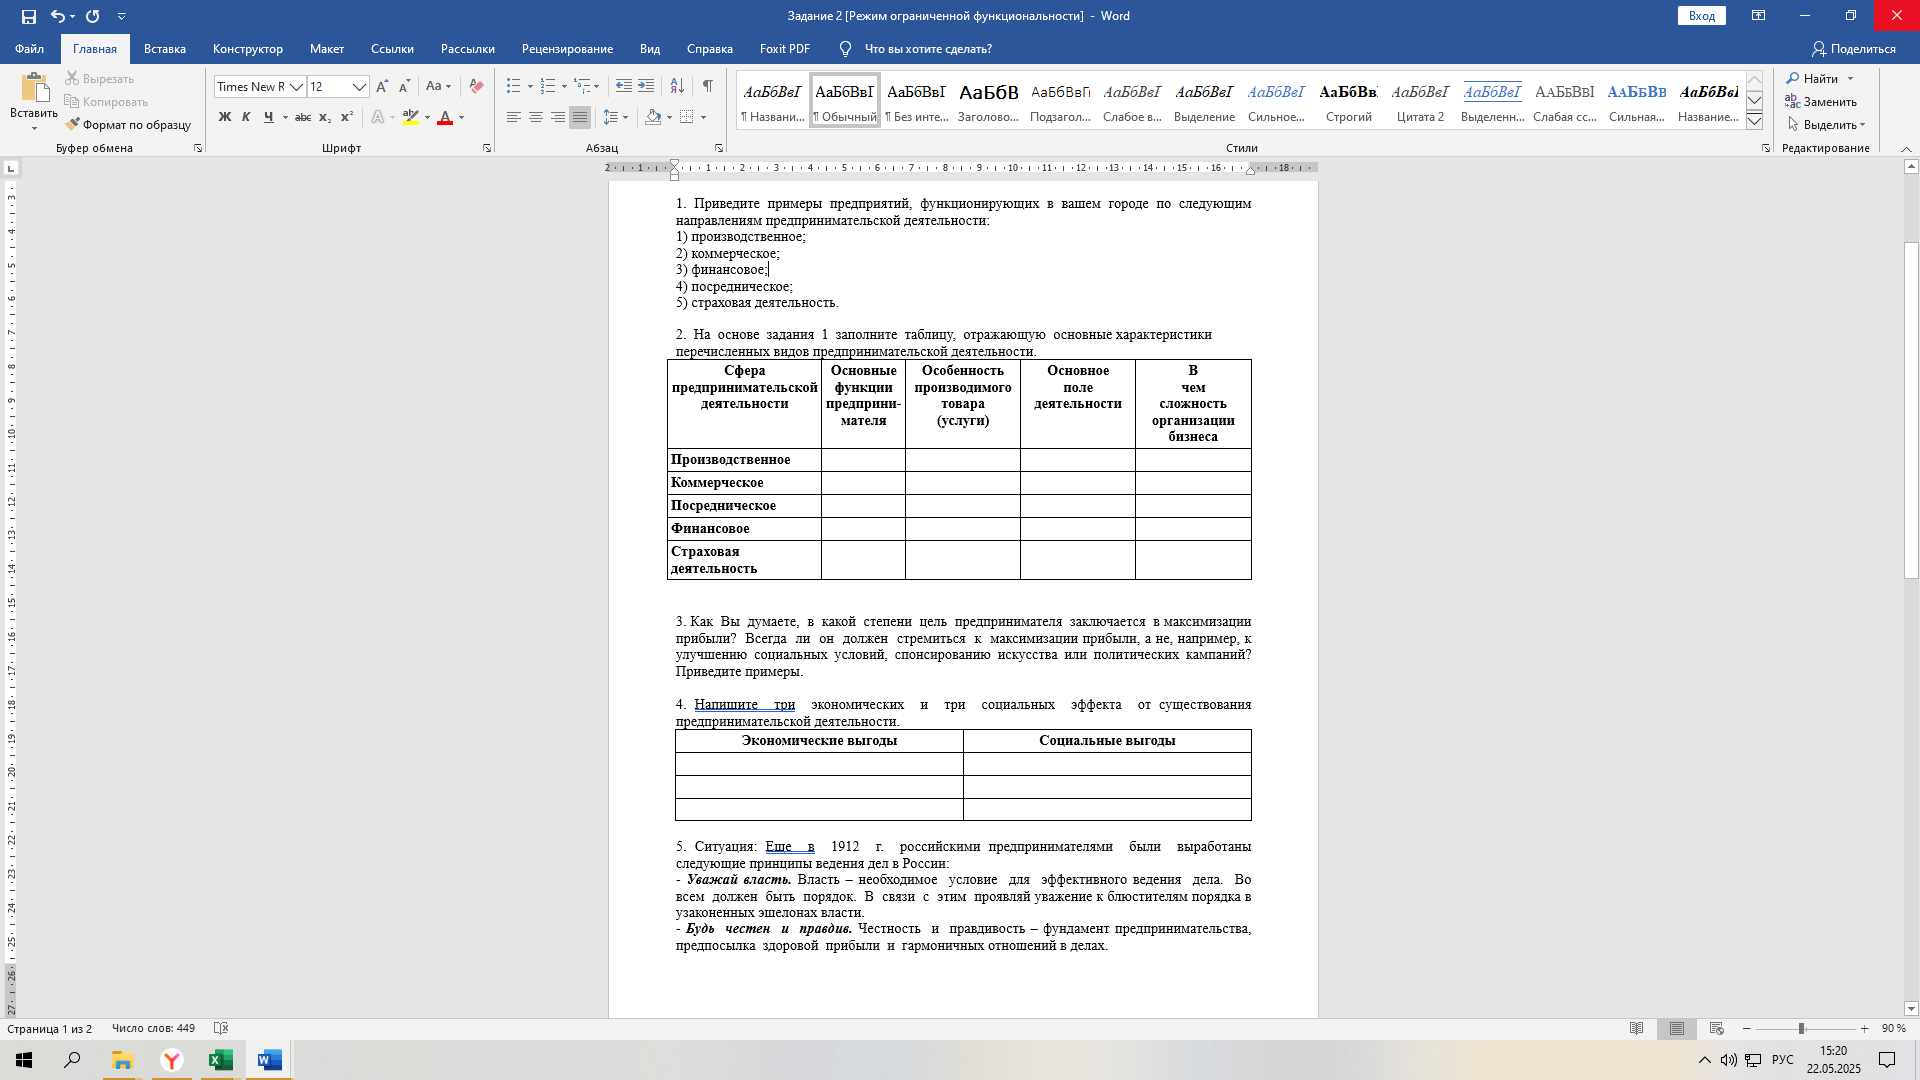The height and width of the screenshot is (1080, 1920).
Task: Click the Save floppy disk icon
Action: click(x=29, y=16)
